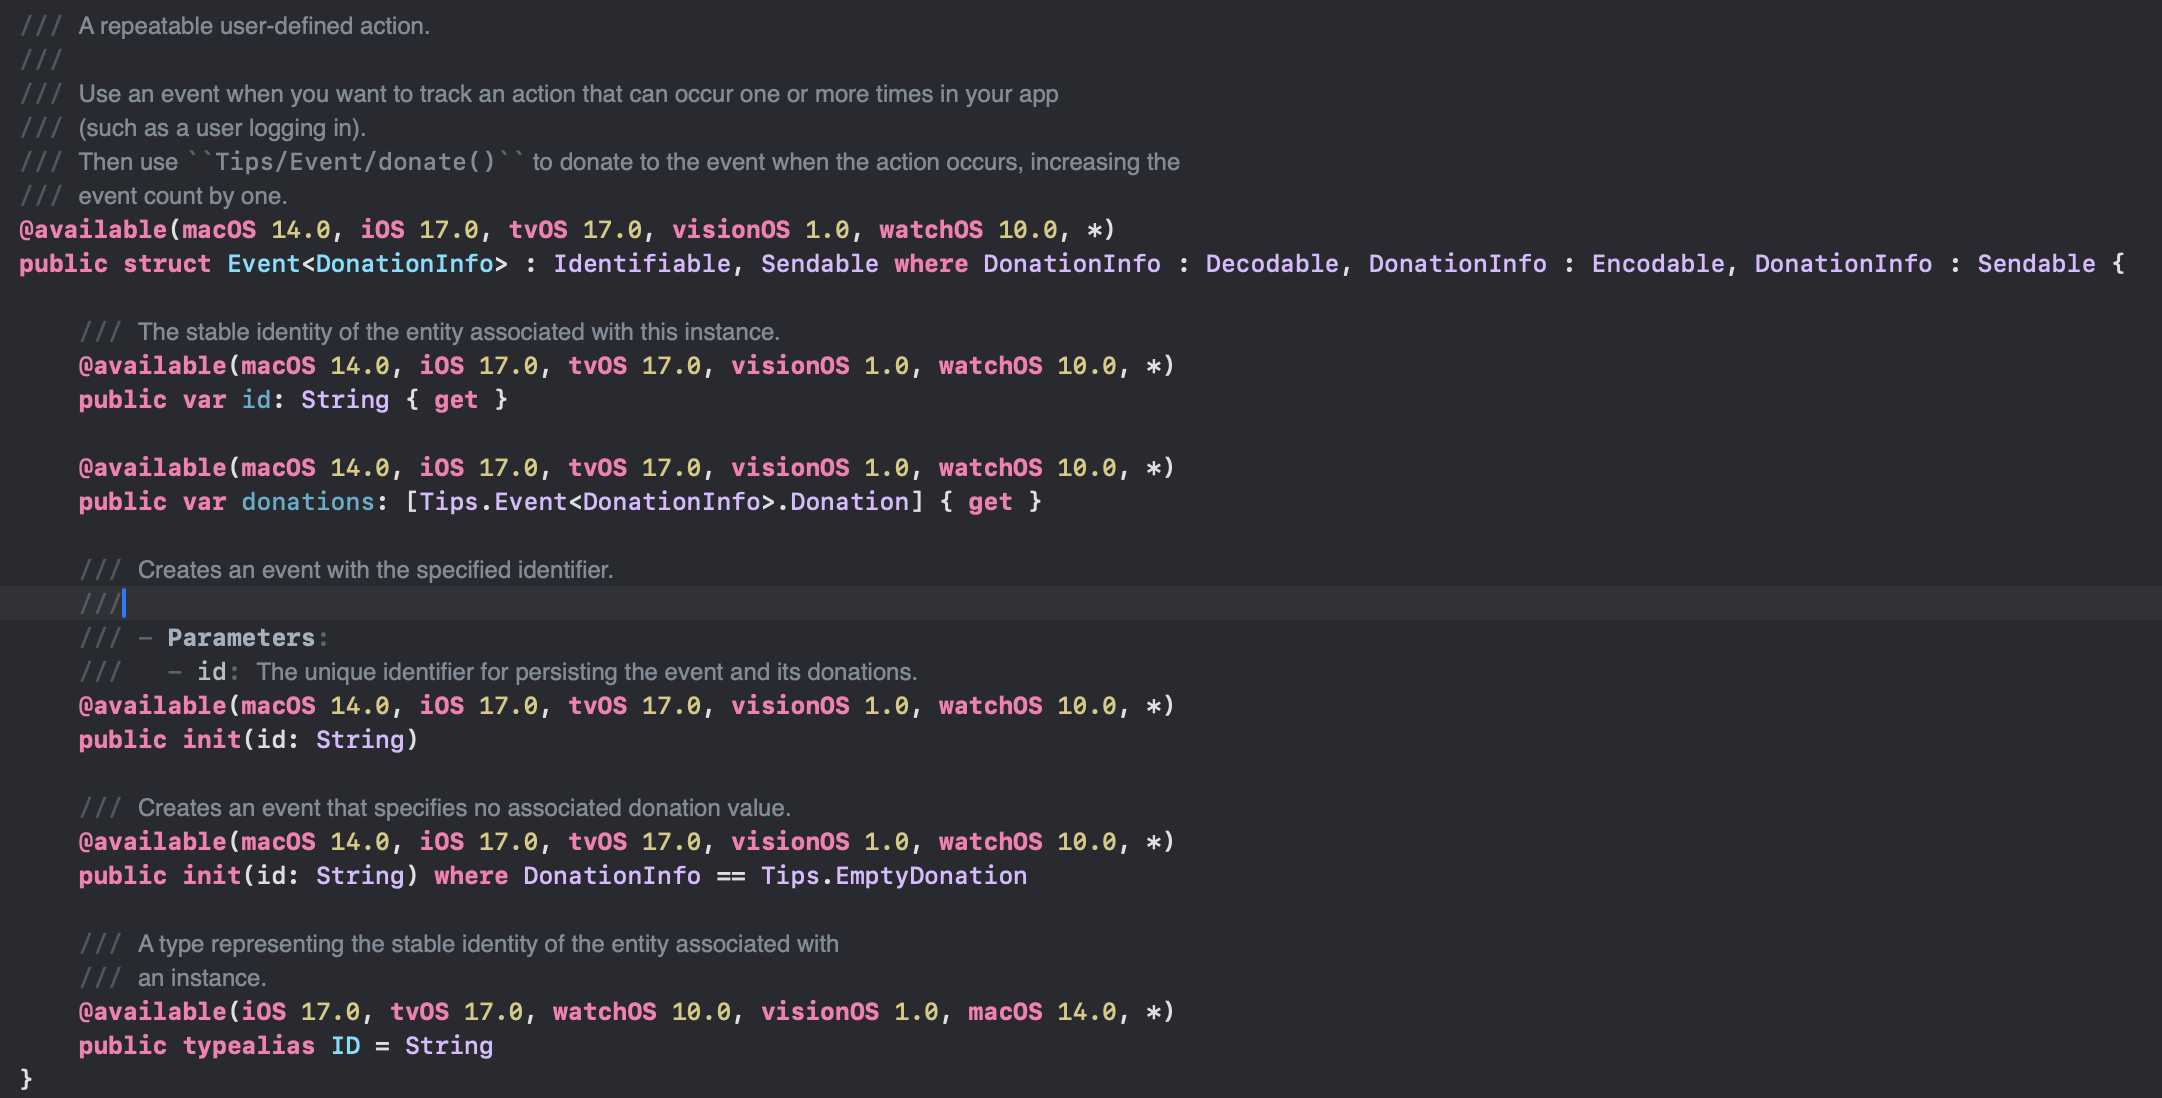Click the typealias ID identifier
2162x1098 pixels.
click(345, 1046)
